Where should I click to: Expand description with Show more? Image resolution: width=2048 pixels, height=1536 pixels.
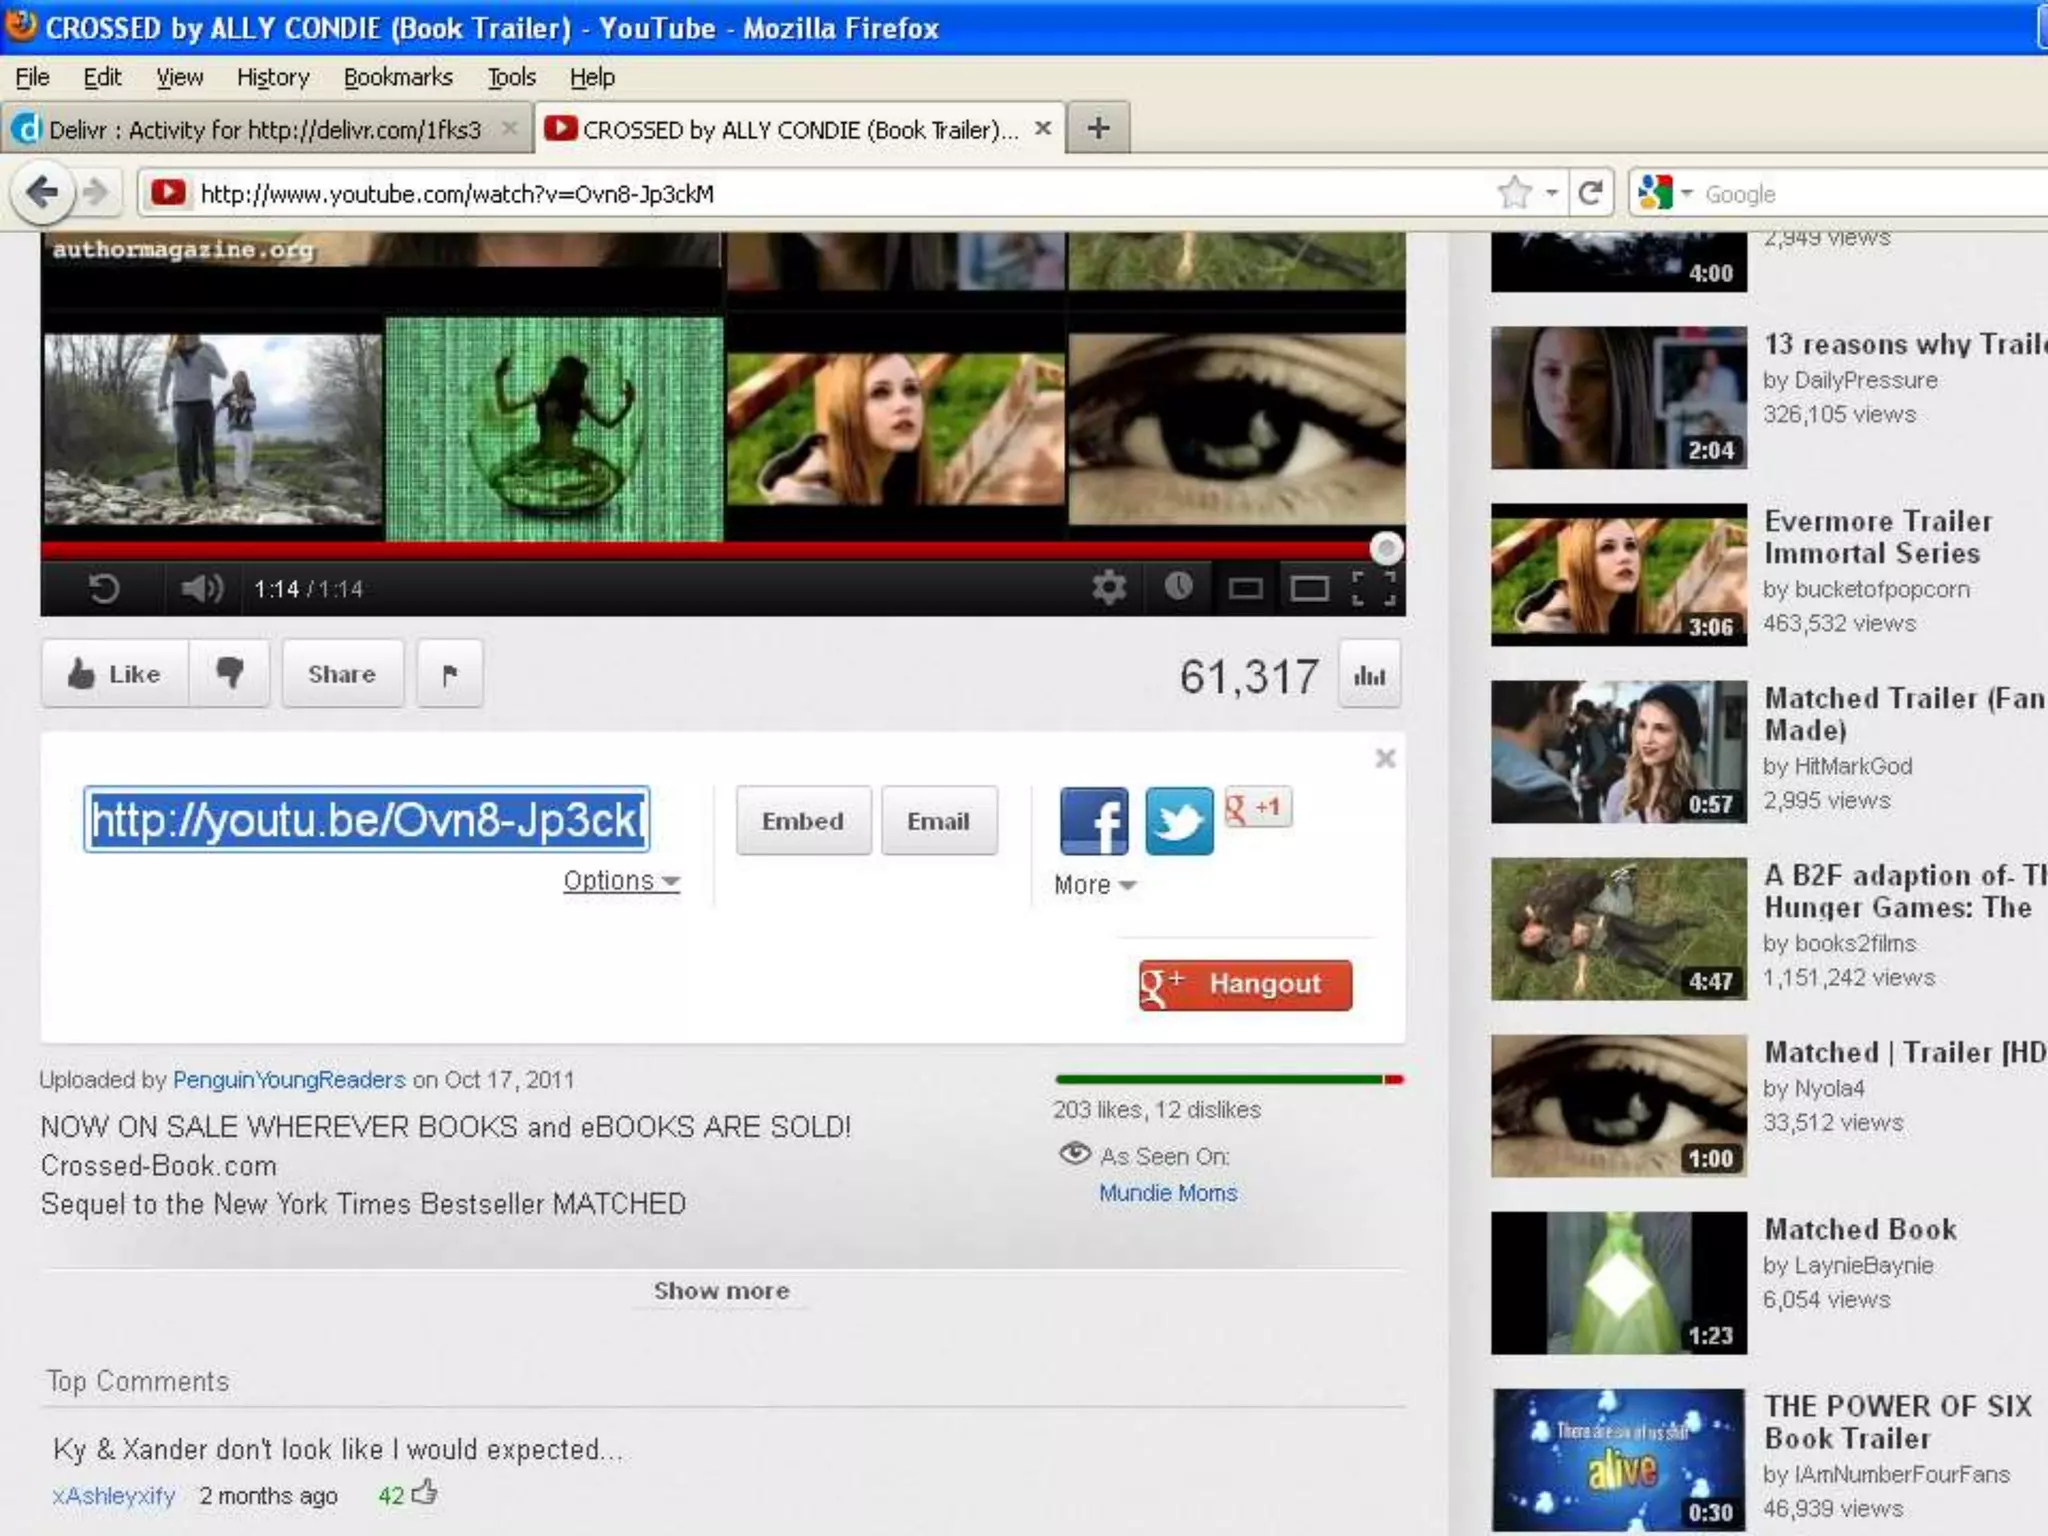click(721, 1291)
